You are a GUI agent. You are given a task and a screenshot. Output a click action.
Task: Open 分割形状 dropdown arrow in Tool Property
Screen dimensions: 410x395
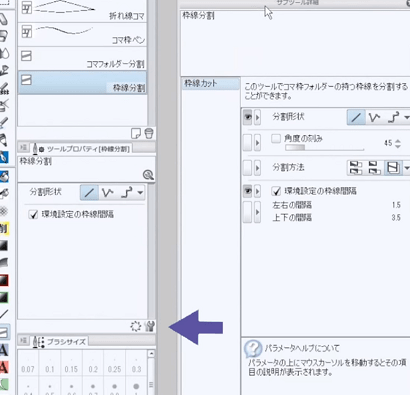click(x=140, y=193)
